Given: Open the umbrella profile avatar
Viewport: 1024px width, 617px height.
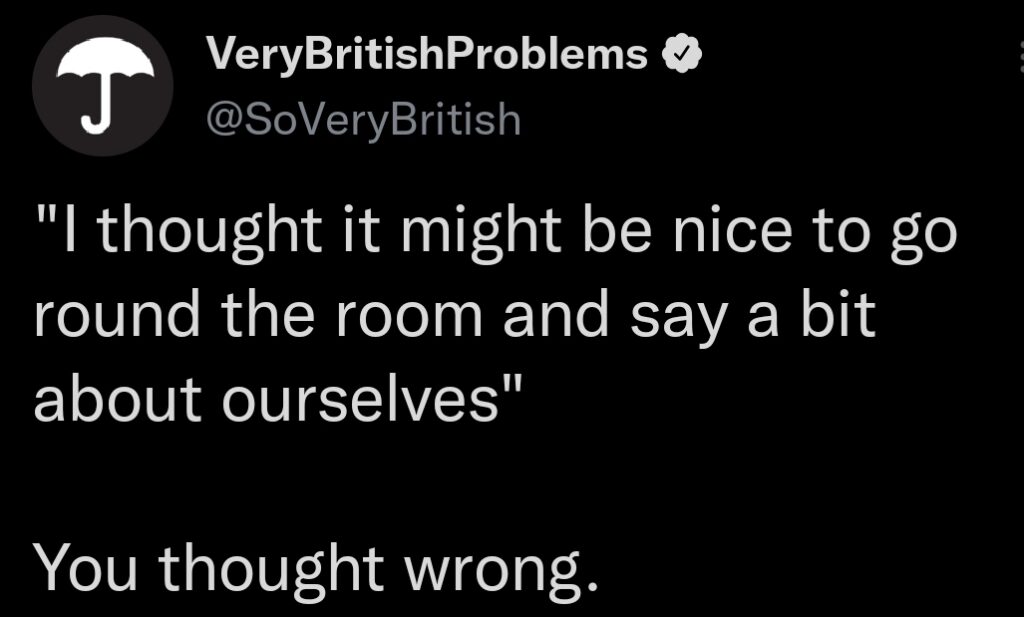Looking at the screenshot, I should [x=103, y=86].
